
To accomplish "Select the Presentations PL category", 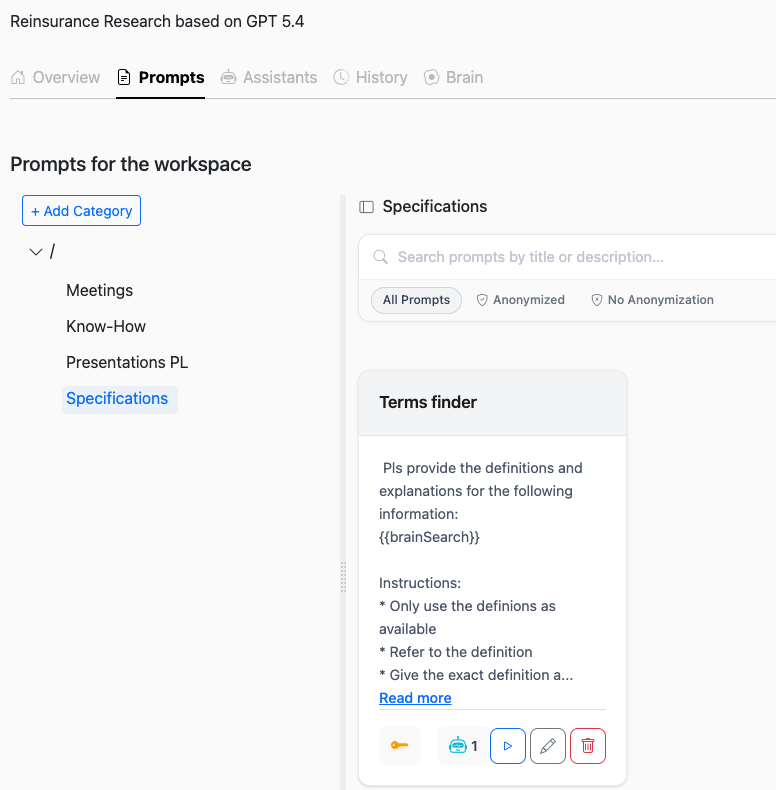I will pos(127,362).
